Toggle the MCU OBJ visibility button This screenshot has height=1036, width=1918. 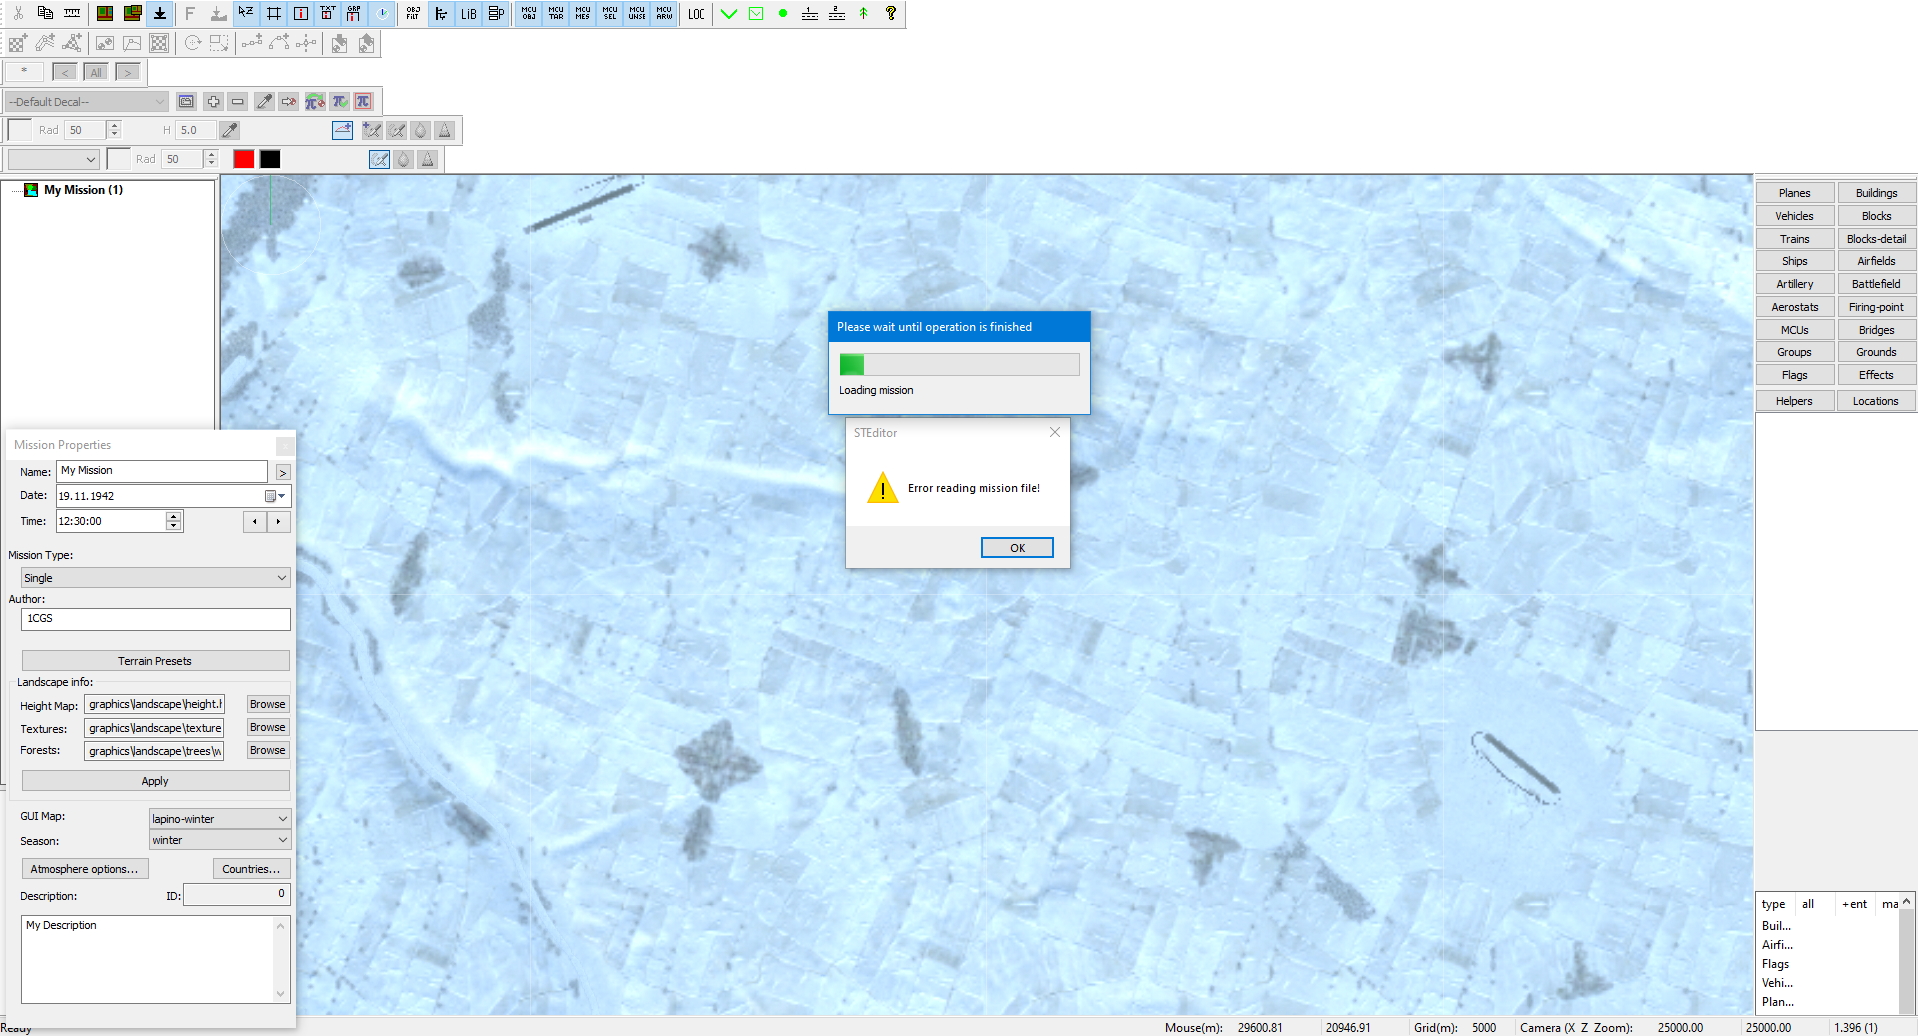click(x=529, y=13)
